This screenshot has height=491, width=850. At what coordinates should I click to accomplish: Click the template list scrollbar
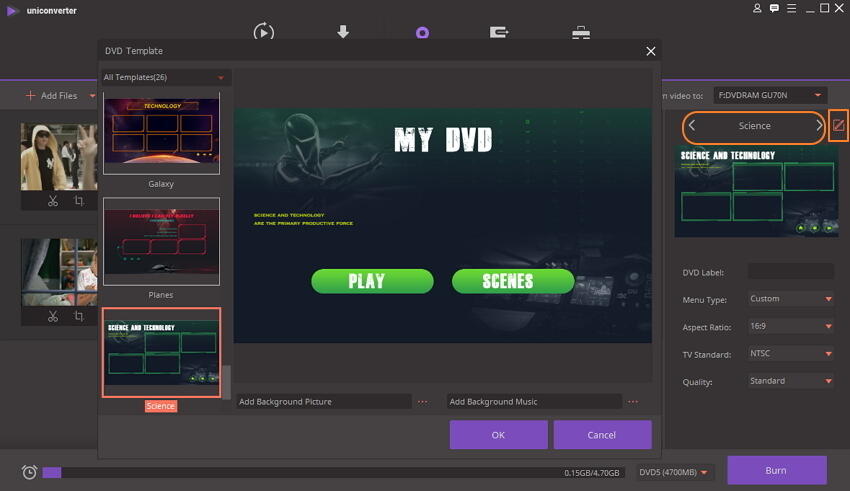226,382
